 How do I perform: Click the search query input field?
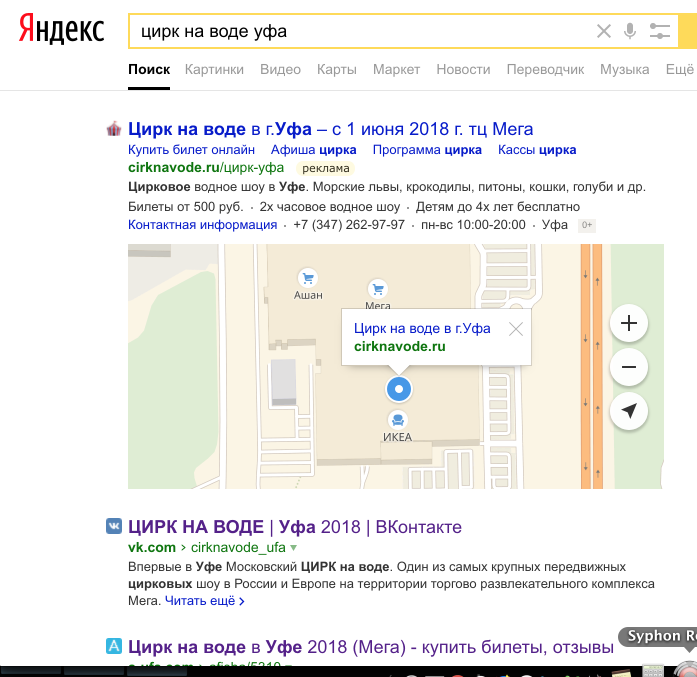coord(360,31)
